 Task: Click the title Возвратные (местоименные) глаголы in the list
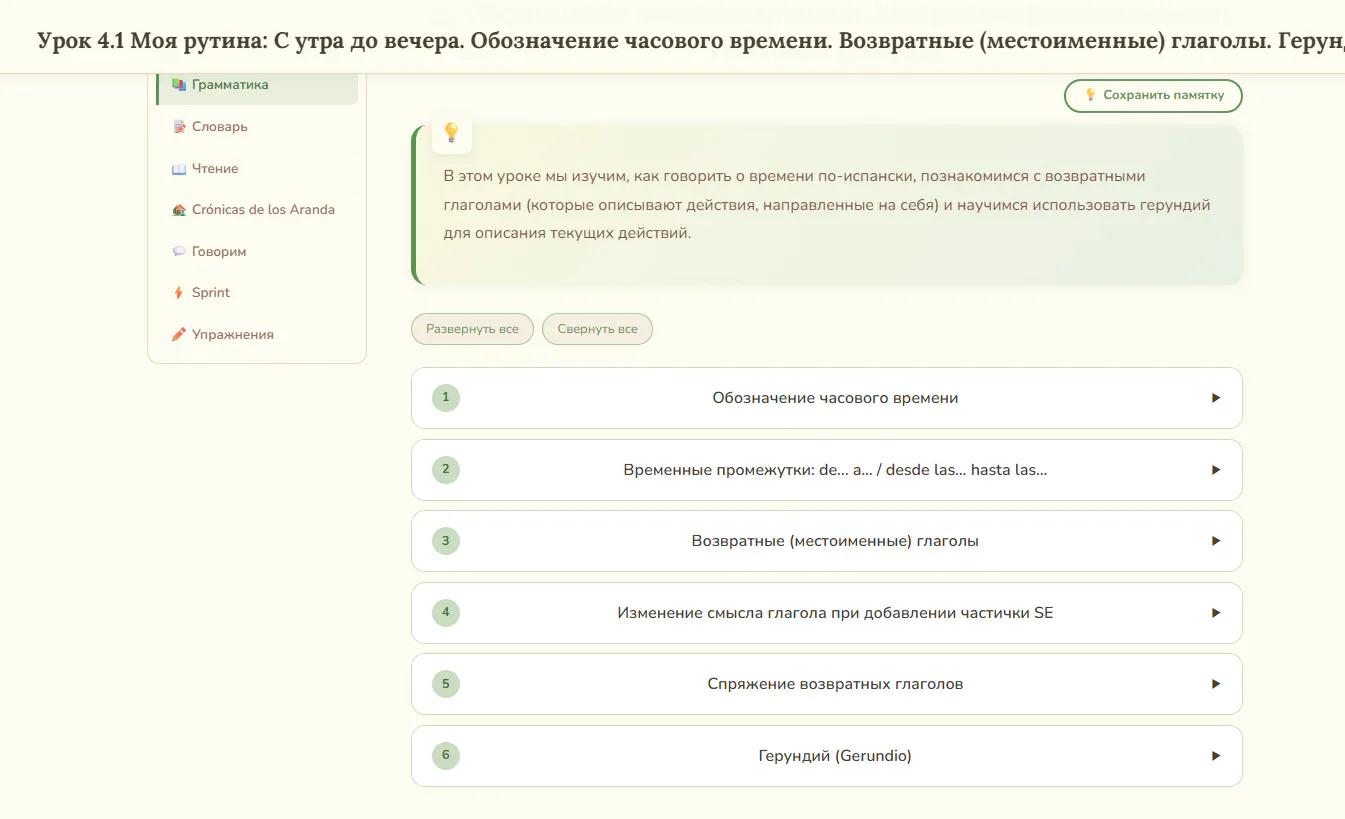pyautogui.click(x=835, y=541)
